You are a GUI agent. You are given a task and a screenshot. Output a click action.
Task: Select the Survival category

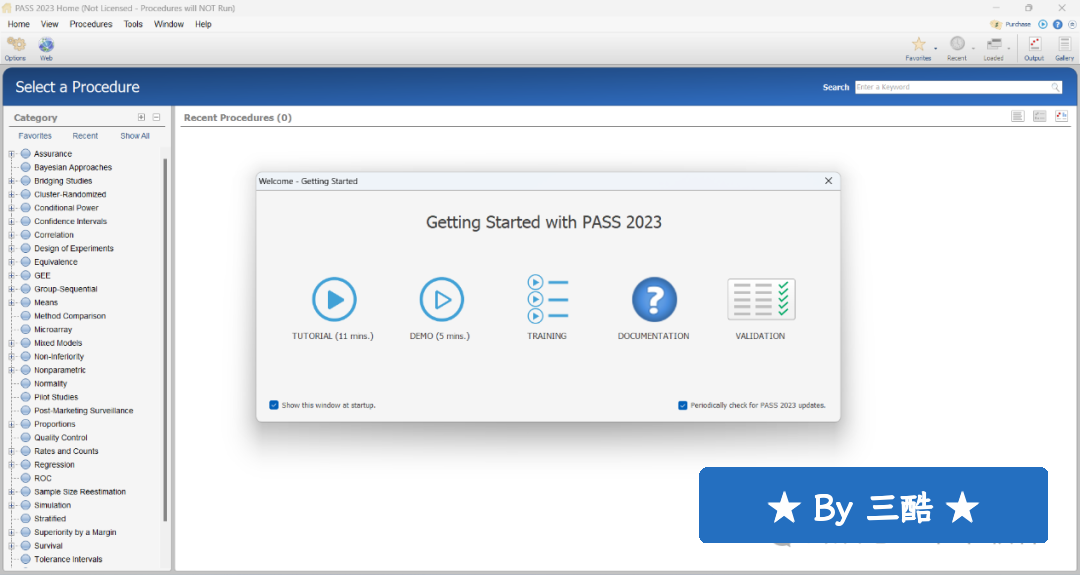pyautogui.click(x=48, y=546)
